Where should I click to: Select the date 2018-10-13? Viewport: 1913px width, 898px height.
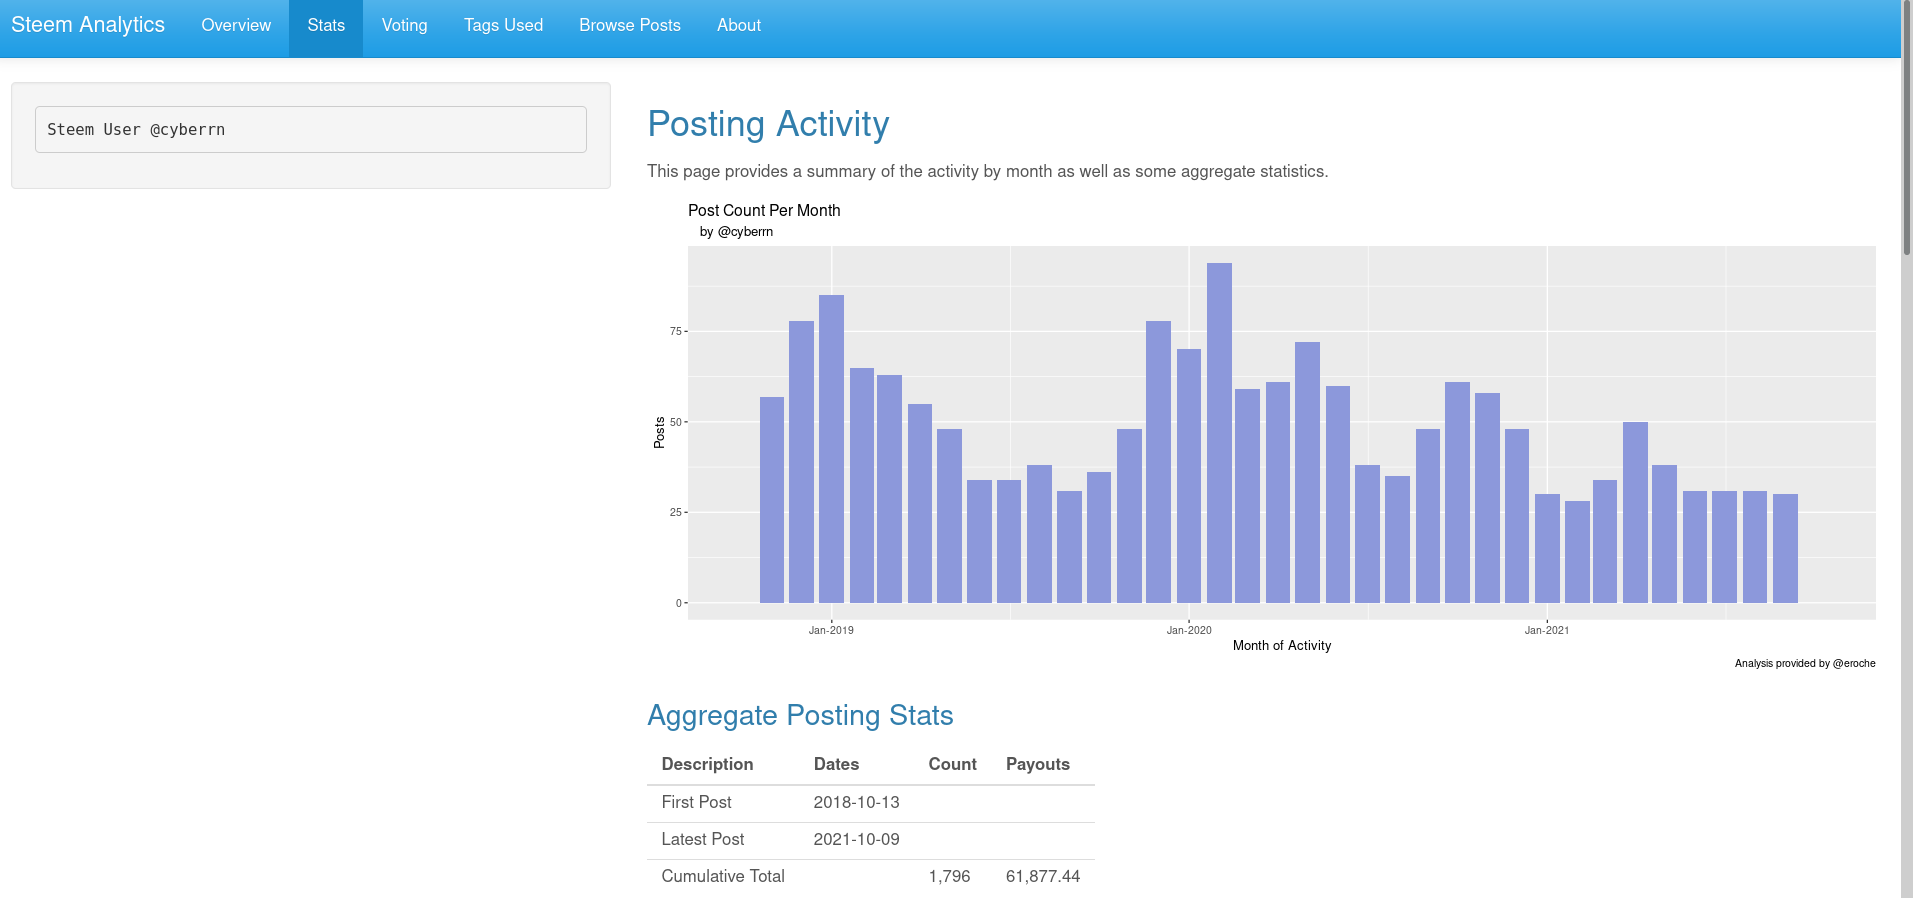pyautogui.click(x=856, y=802)
